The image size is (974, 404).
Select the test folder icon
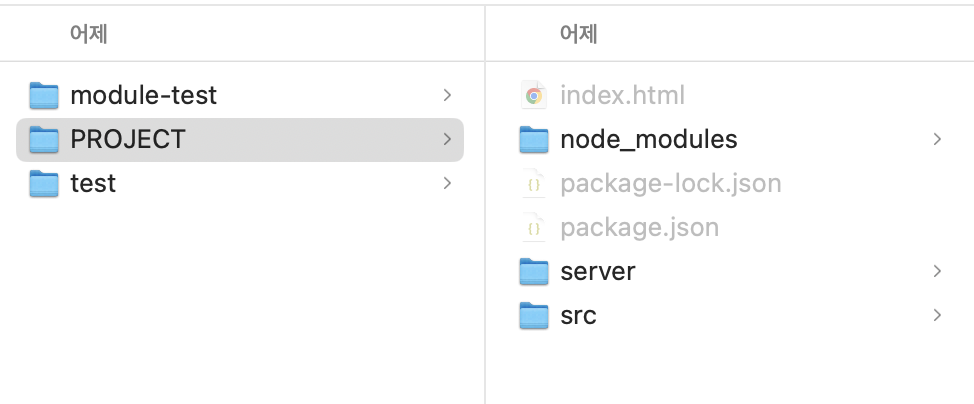click(x=43, y=183)
